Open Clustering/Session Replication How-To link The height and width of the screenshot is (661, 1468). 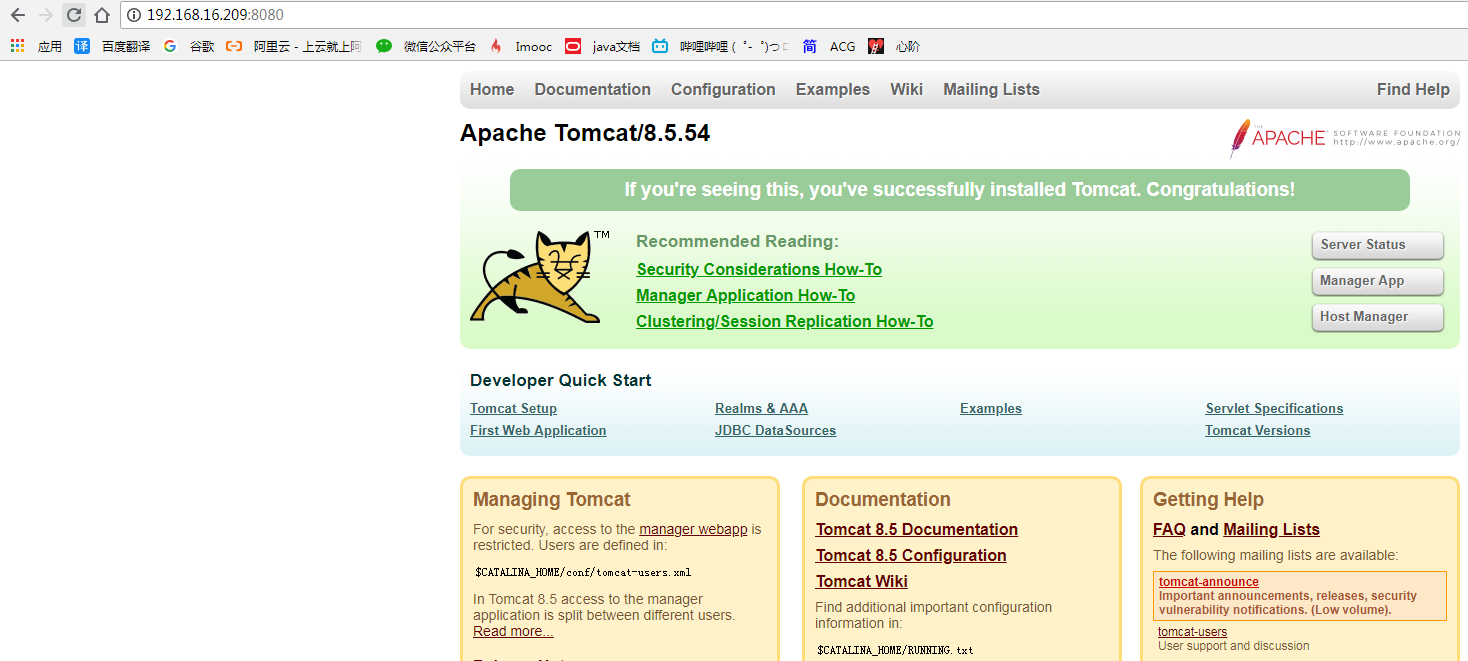click(785, 321)
